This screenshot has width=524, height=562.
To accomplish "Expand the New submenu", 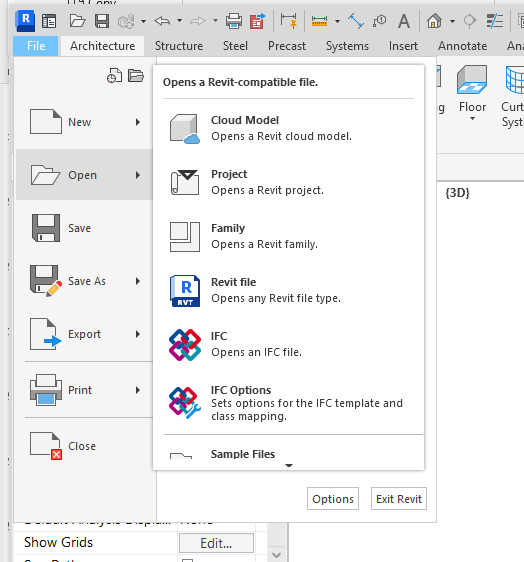I will [x=85, y=122].
